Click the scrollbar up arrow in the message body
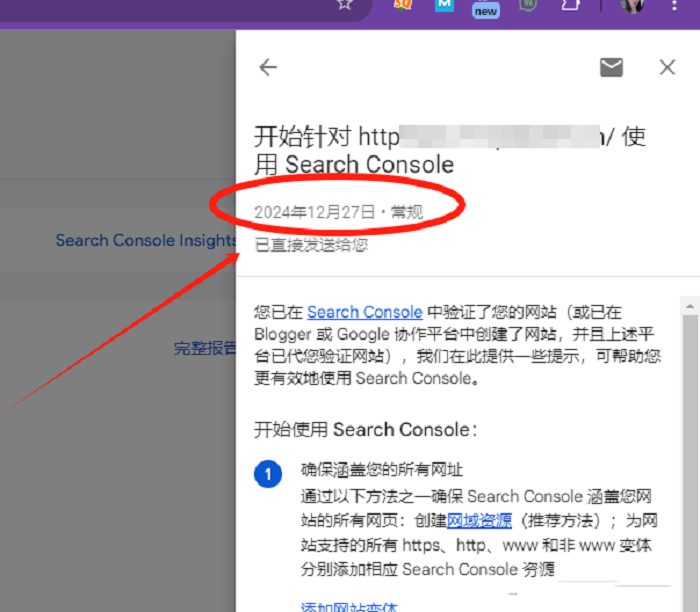The width and height of the screenshot is (700, 612). point(690,306)
